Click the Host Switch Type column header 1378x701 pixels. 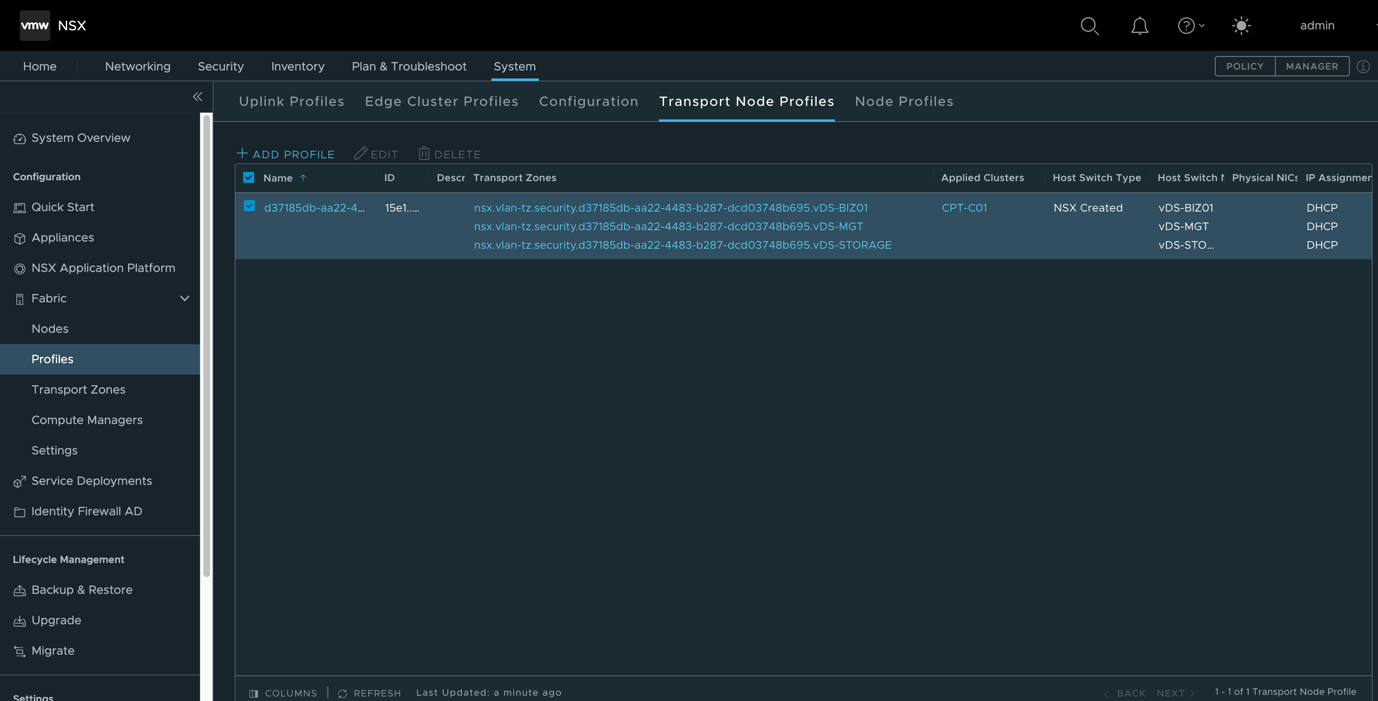coord(1097,178)
